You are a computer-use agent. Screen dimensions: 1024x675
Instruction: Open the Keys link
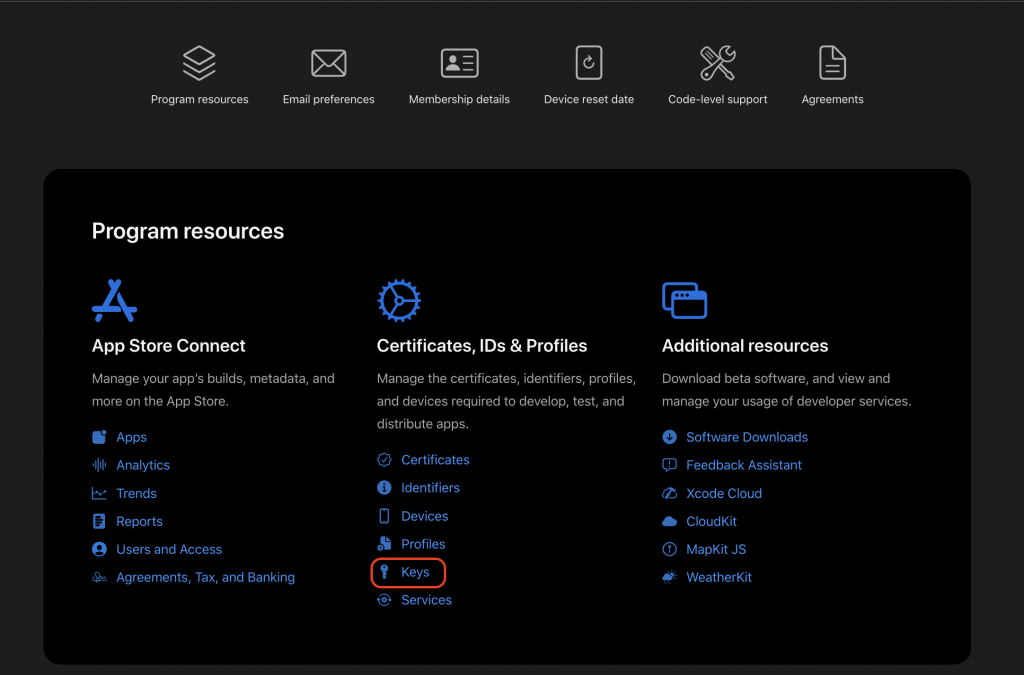(x=415, y=573)
